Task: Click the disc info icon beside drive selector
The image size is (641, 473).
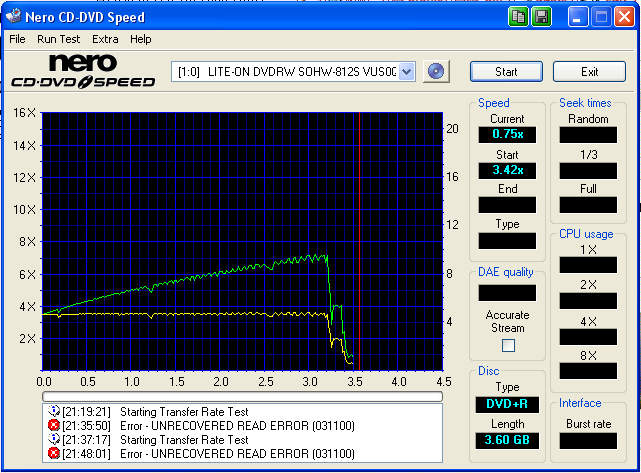Action: pyautogui.click(x=436, y=72)
